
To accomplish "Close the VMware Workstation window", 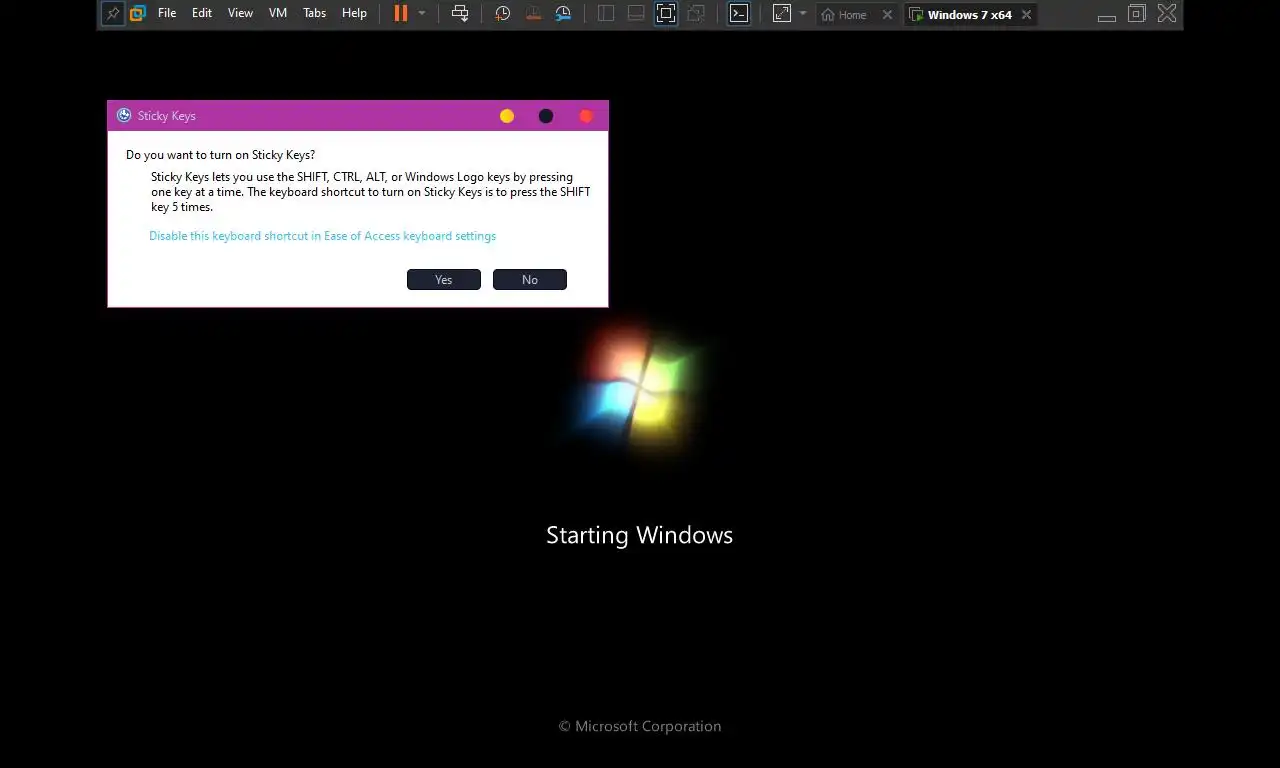I will pos(1167,14).
